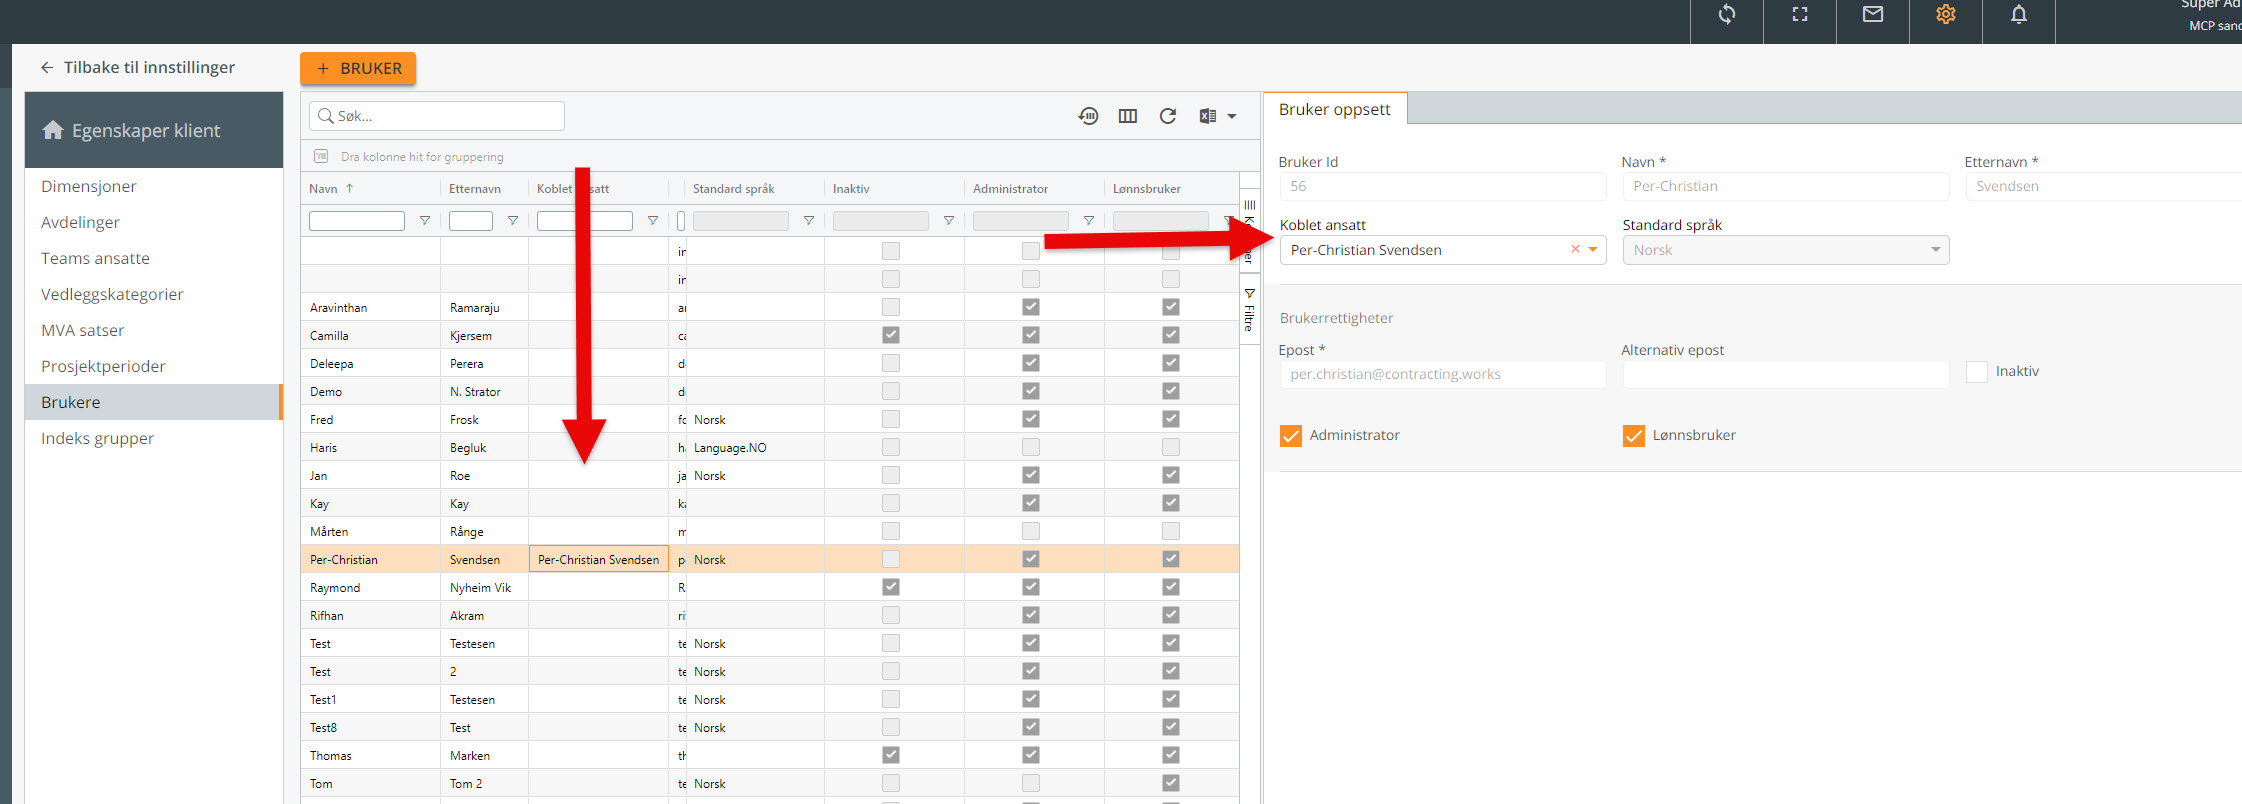This screenshot has height=804, width=2242.
Task: Expand the Standard språk dropdown
Action: [1936, 249]
